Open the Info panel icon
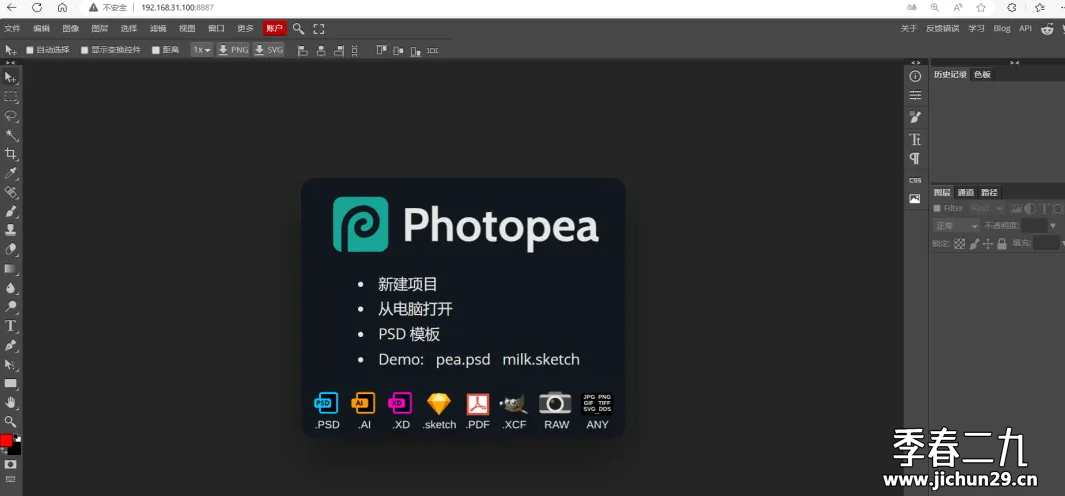This screenshot has width=1065, height=496. click(915, 76)
